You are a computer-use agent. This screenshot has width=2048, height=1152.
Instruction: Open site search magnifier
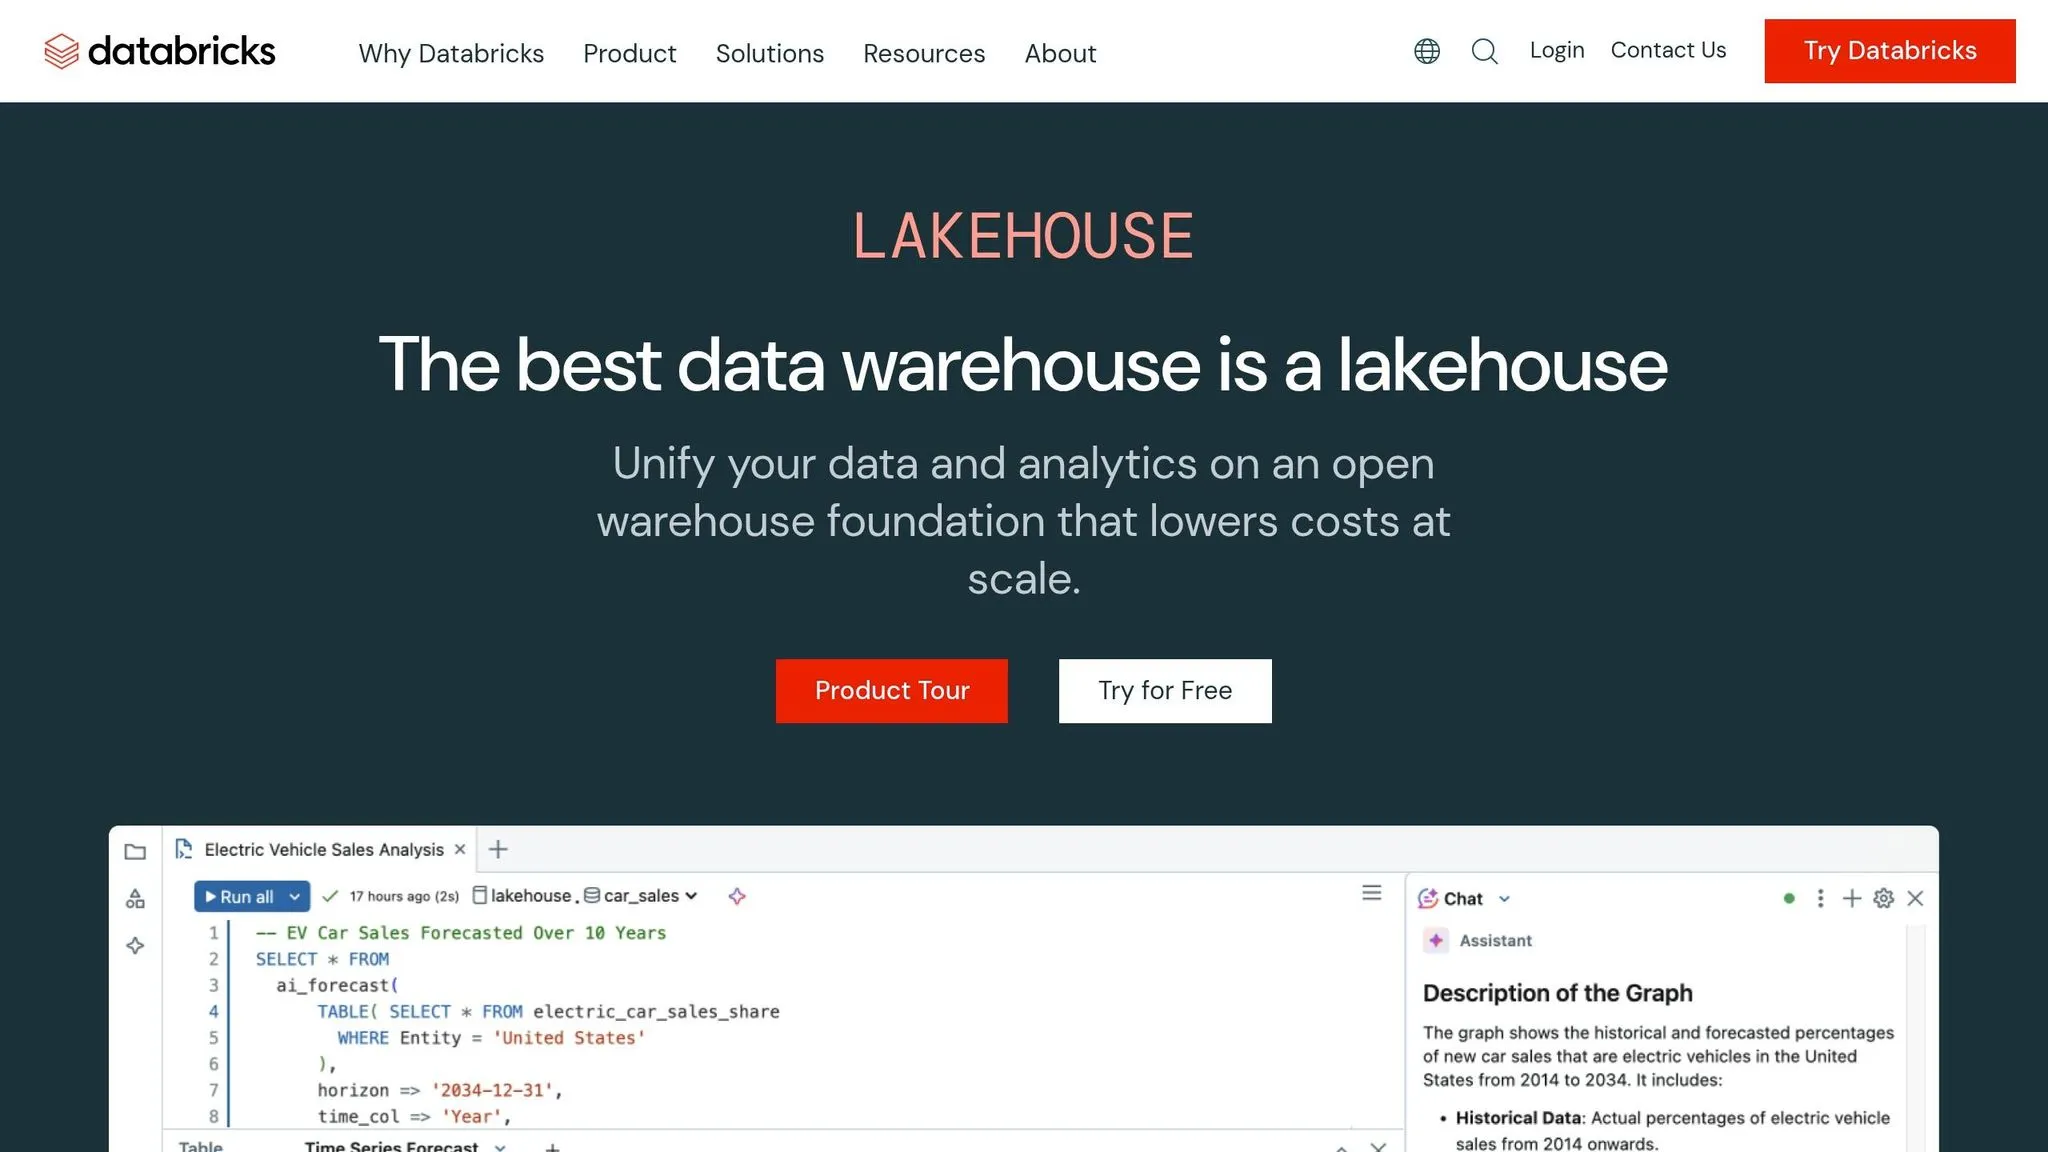[1485, 51]
